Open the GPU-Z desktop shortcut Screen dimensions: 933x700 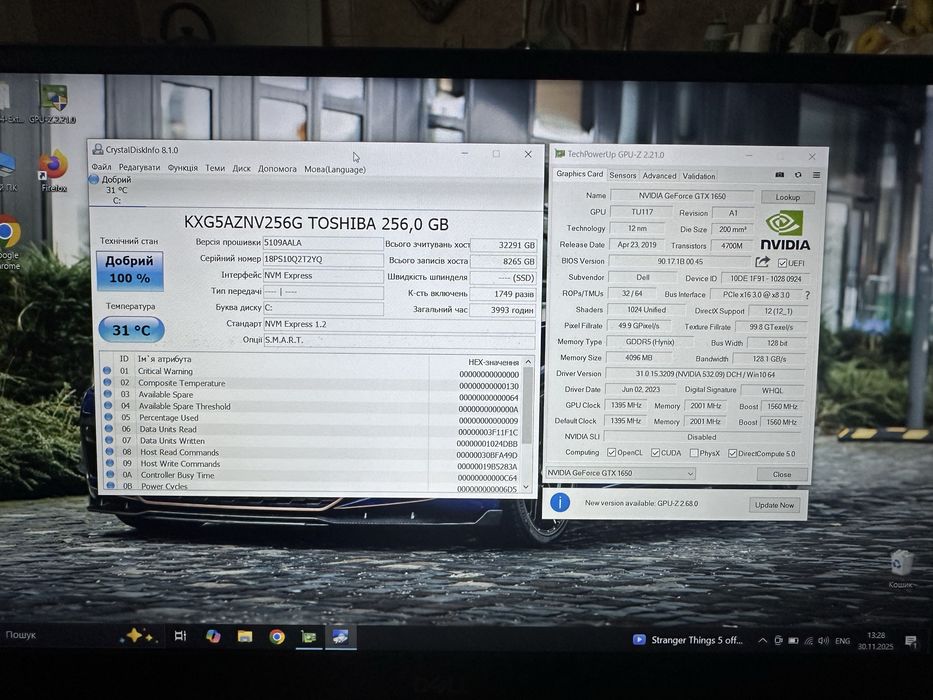54,104
